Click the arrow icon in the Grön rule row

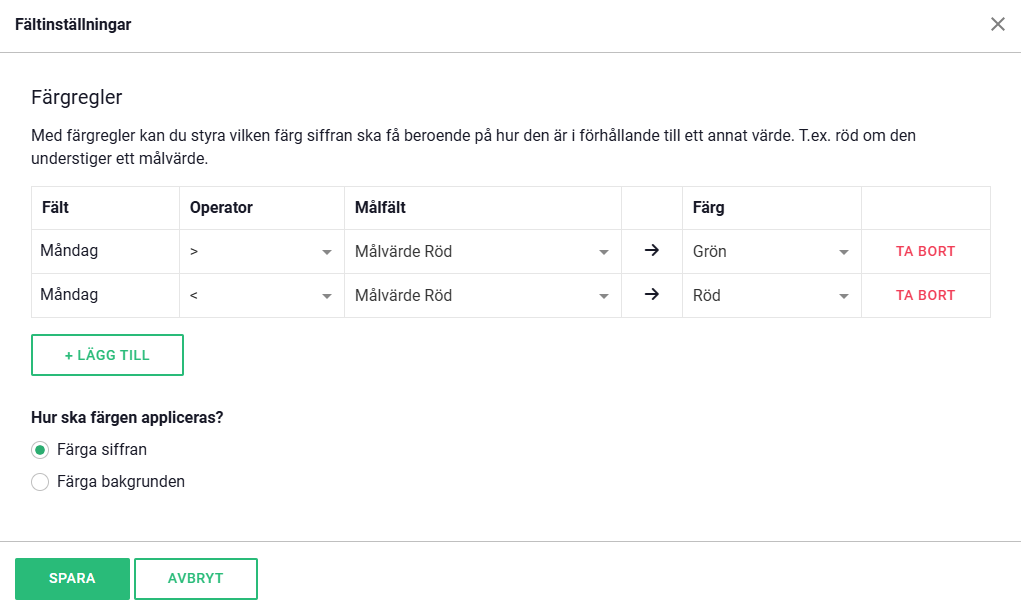652,251
